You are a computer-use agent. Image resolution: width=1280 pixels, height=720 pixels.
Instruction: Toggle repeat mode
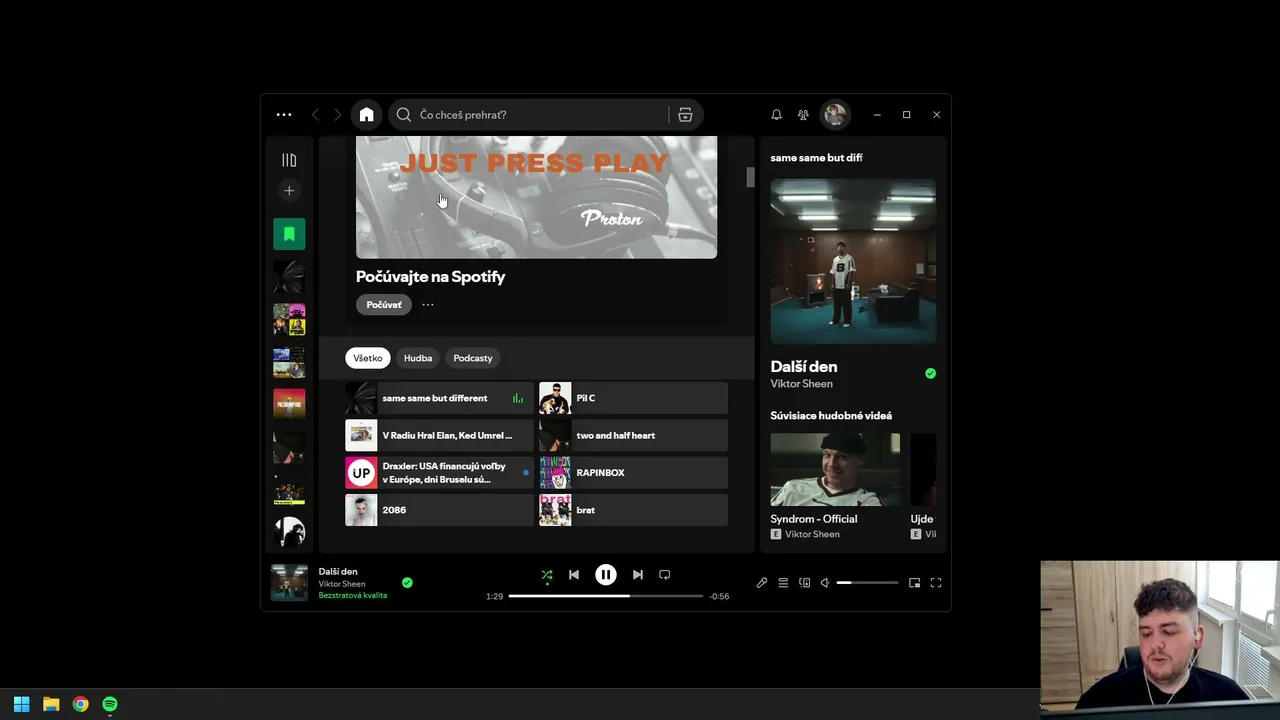click(x=665, y=575)
